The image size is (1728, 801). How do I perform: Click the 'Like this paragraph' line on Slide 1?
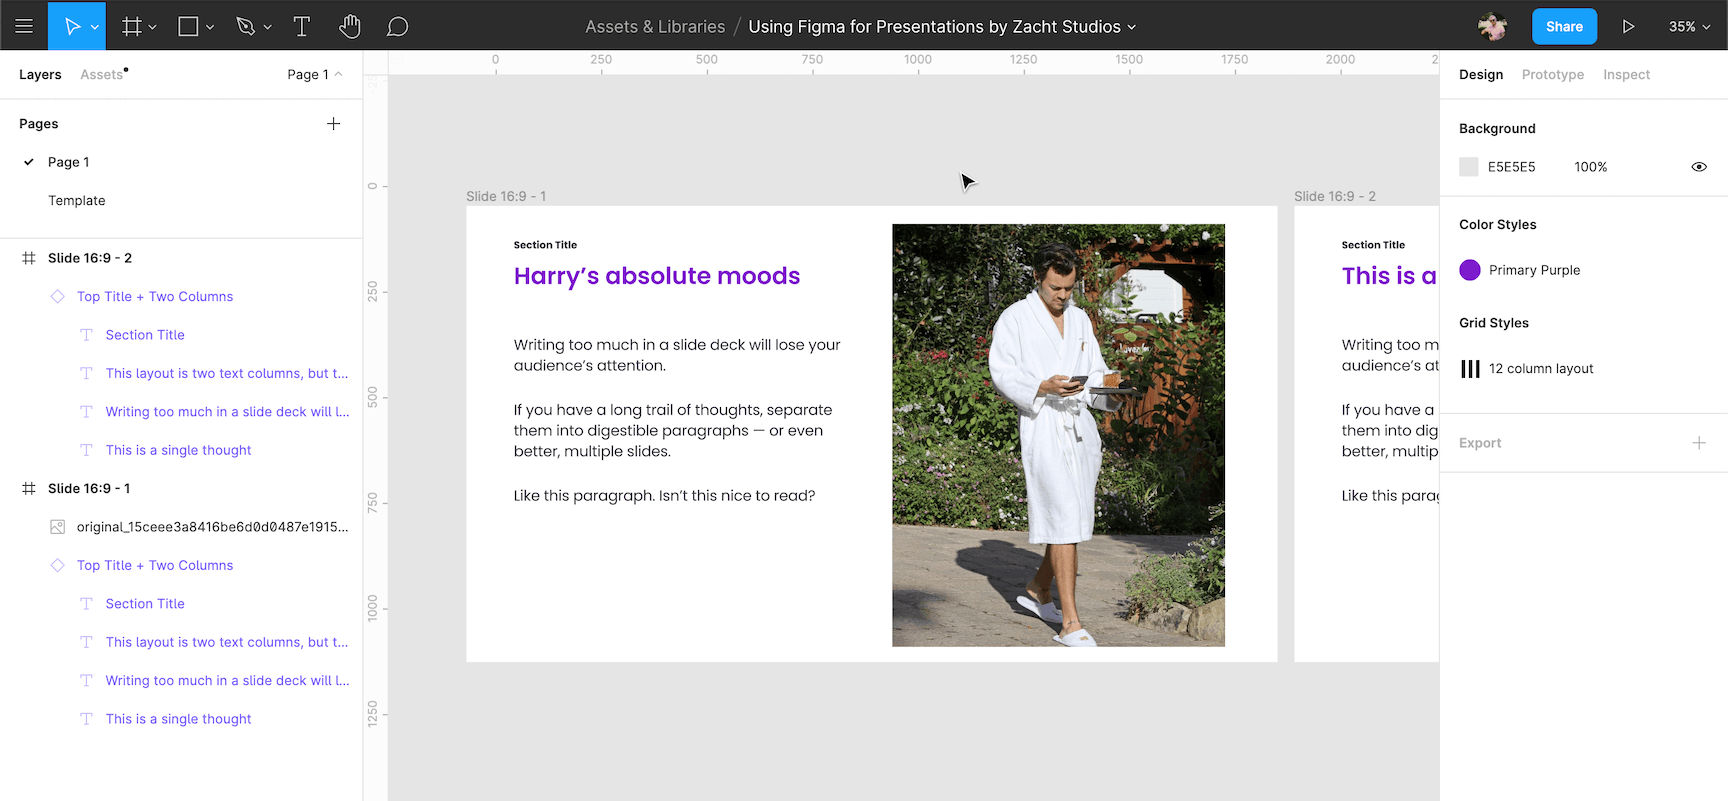click(x=664, y=496)
